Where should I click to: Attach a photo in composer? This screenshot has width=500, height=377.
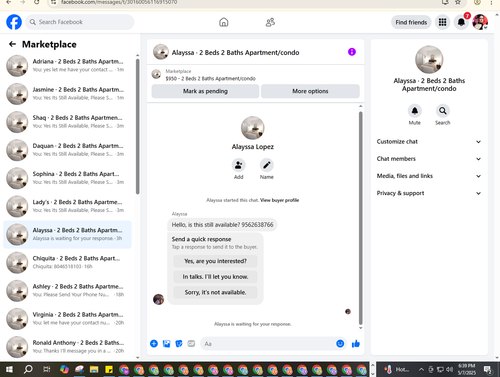(166, 344)
